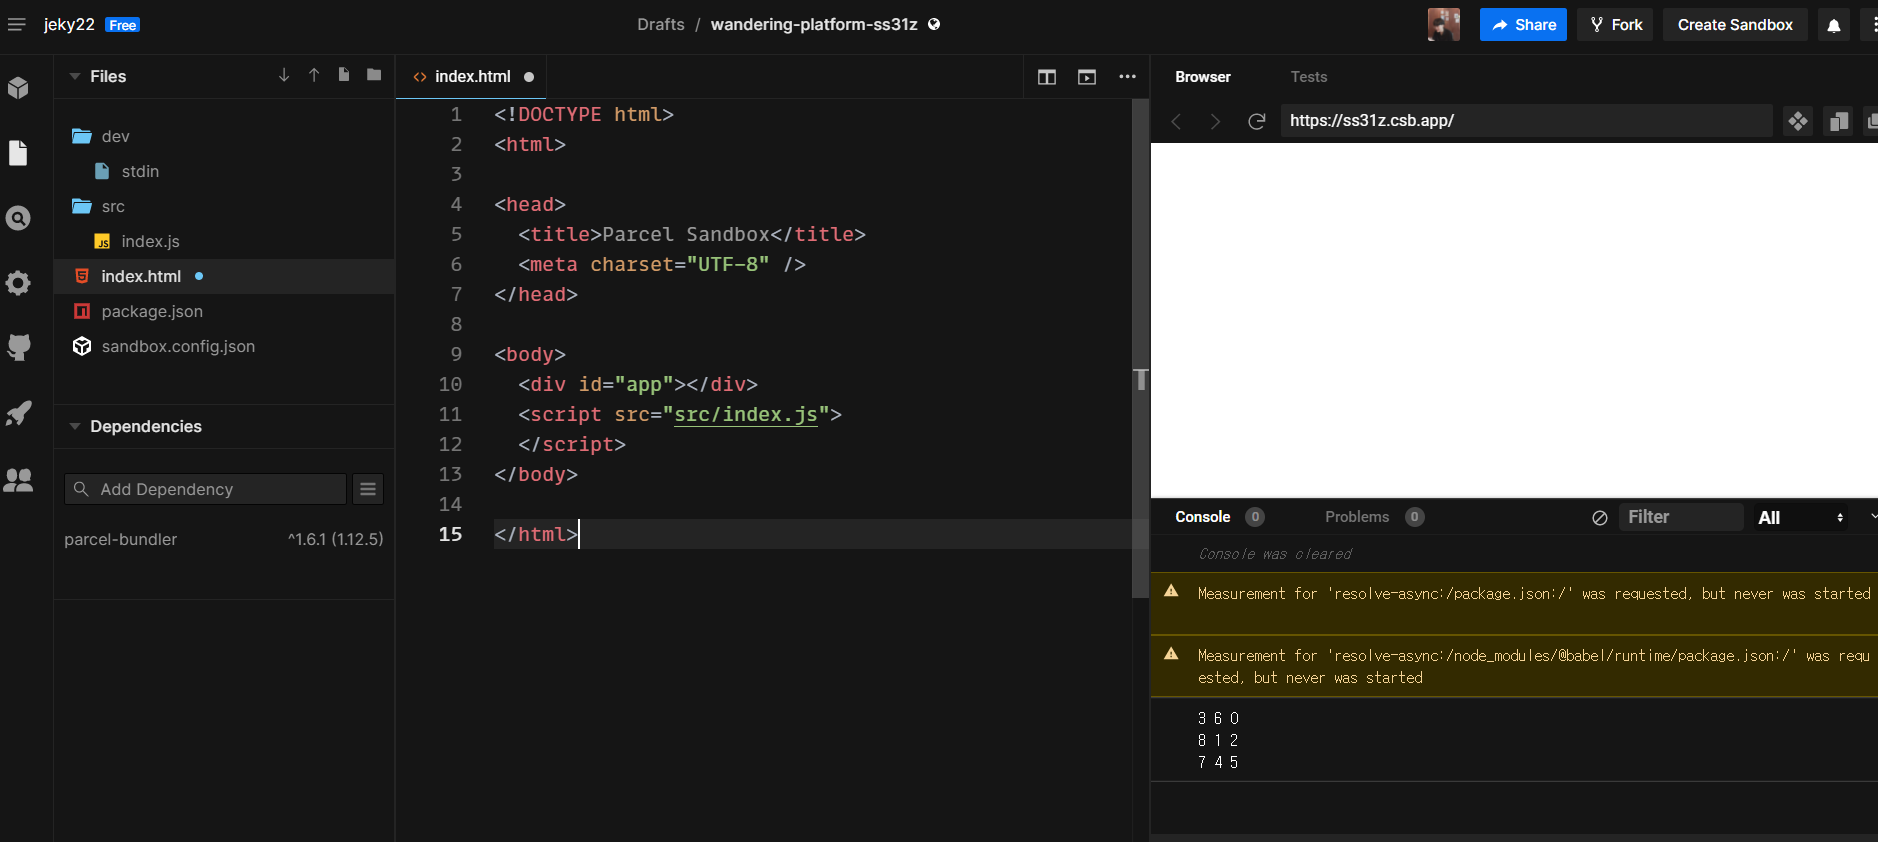Click the Free plan badge

pos(122,25)
